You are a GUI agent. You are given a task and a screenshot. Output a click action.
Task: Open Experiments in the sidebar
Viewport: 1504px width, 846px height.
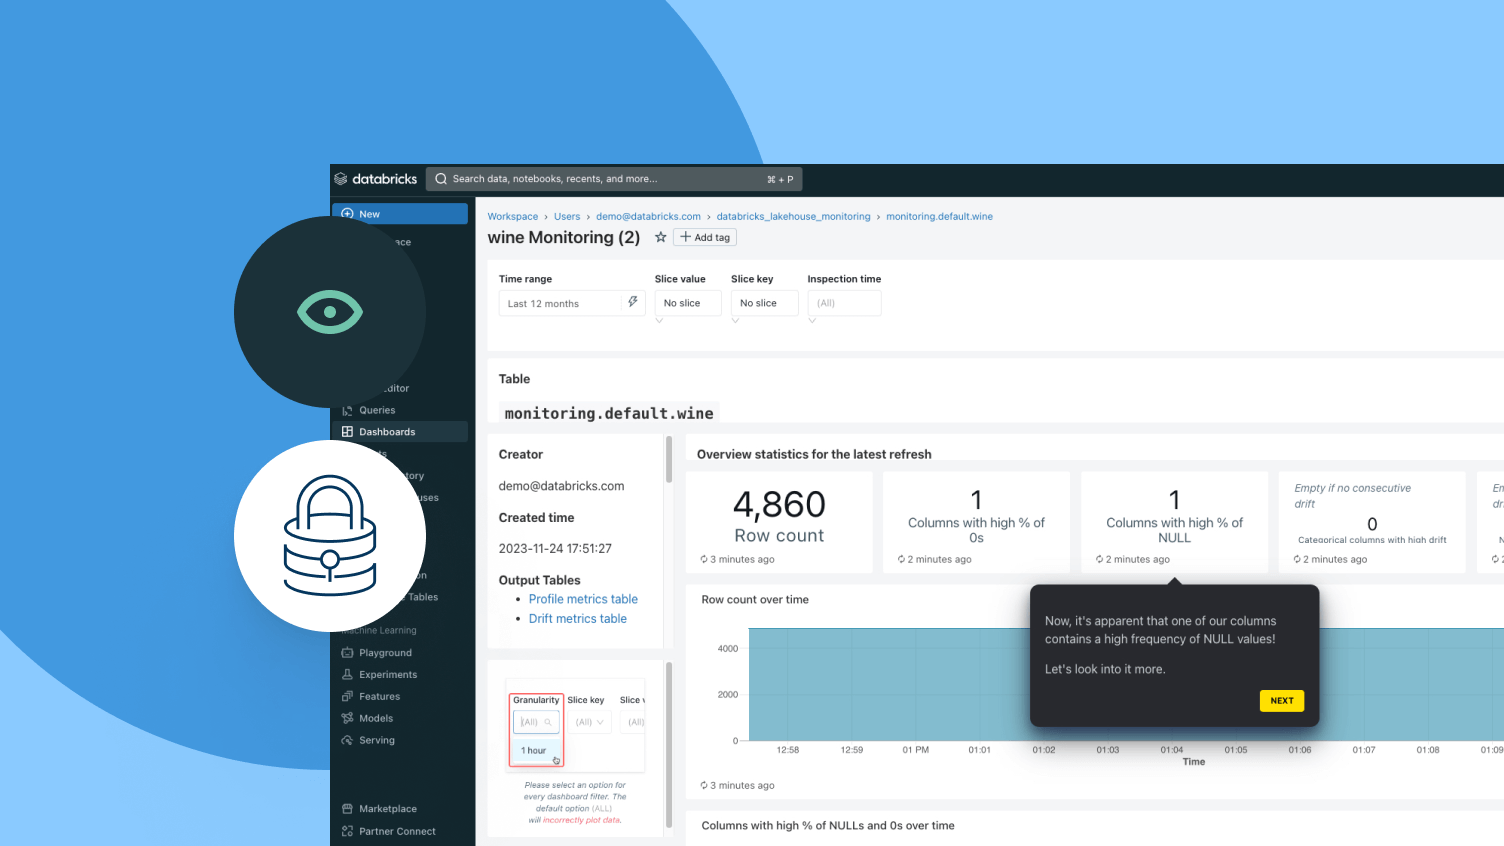(388, 675)
